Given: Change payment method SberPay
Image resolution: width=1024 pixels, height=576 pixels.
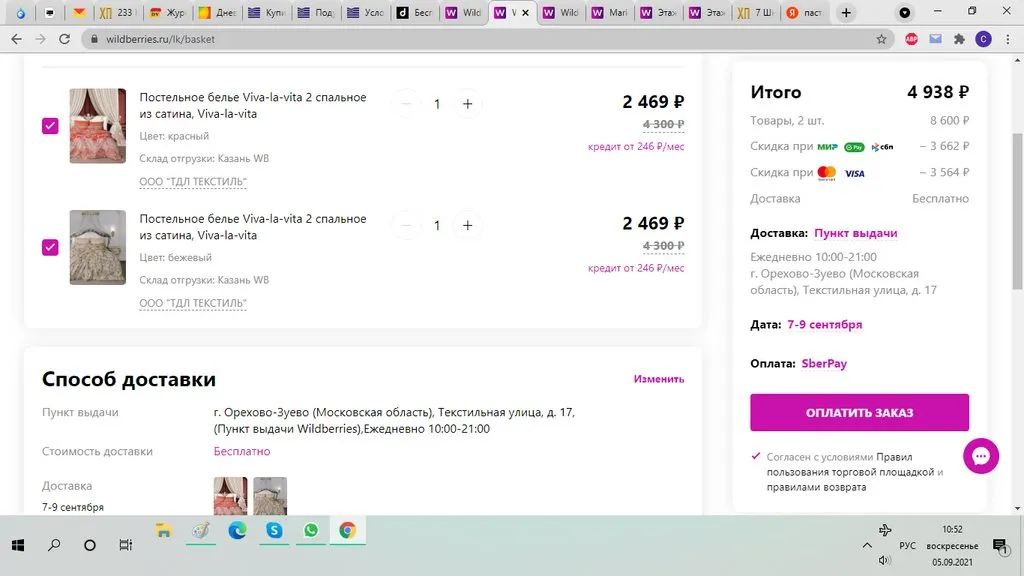Looking at the screenshot, I should (x=824, y=364).
